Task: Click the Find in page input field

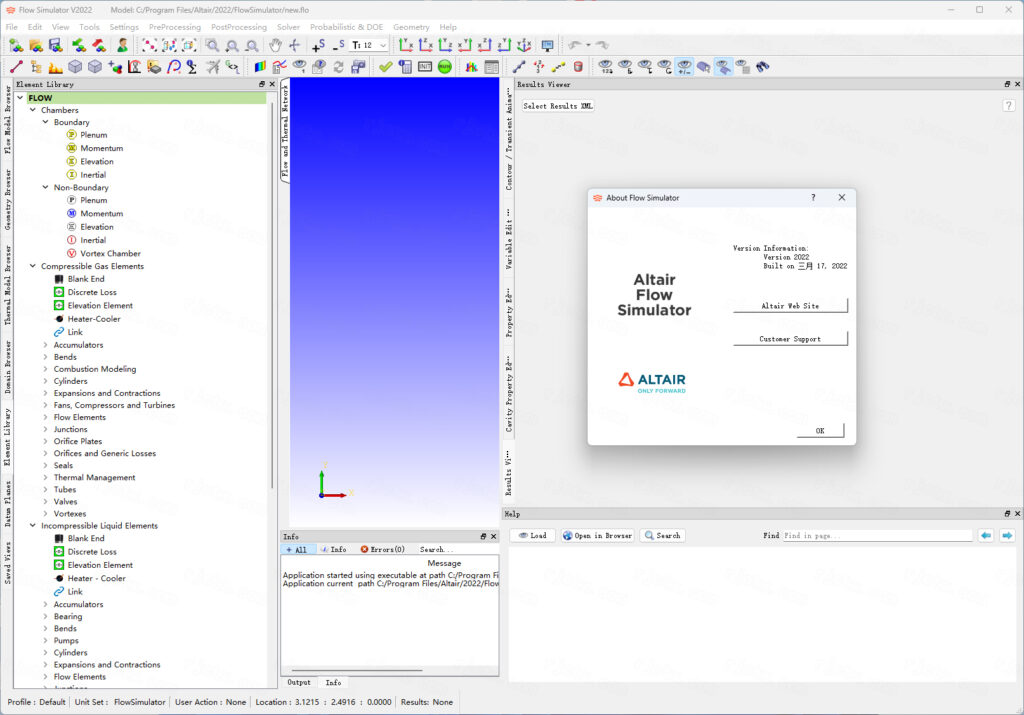Action: [876, 536]
